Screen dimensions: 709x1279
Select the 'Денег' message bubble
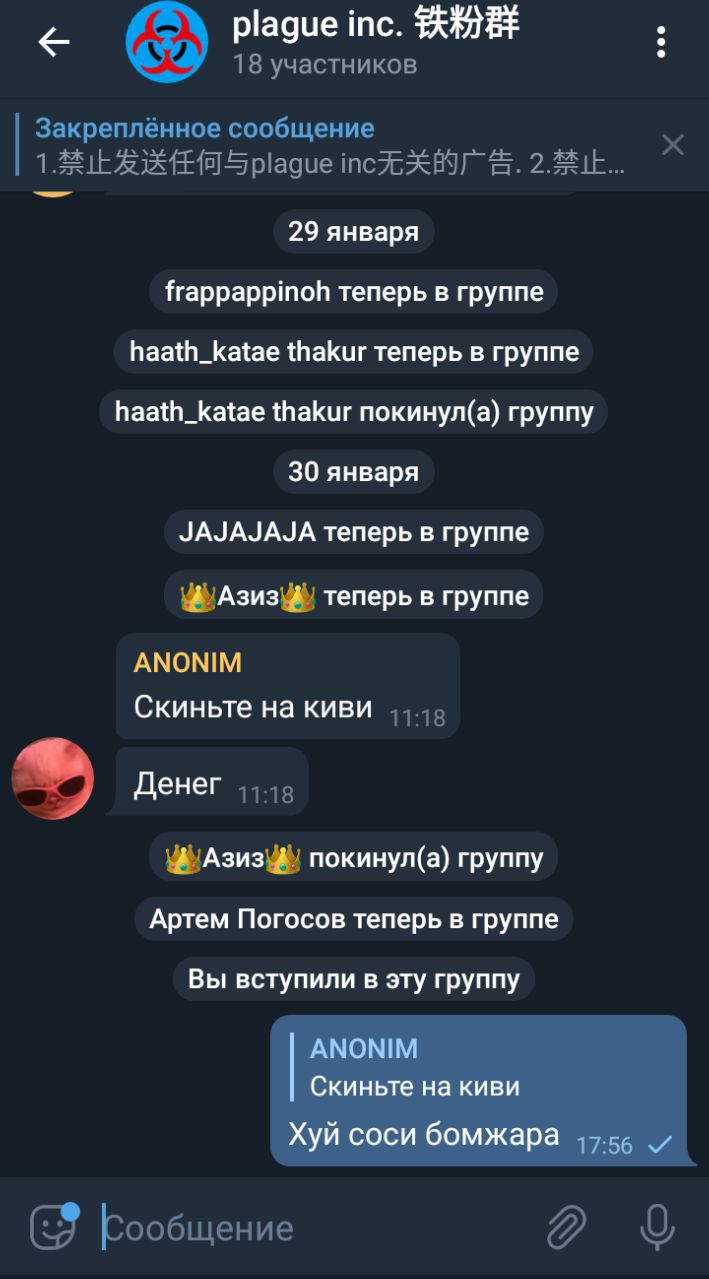tap(212, 782)
